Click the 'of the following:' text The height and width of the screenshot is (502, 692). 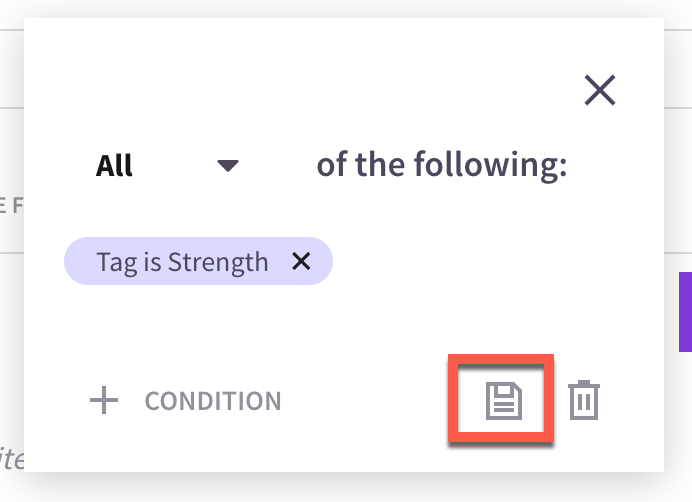point(442,165)
